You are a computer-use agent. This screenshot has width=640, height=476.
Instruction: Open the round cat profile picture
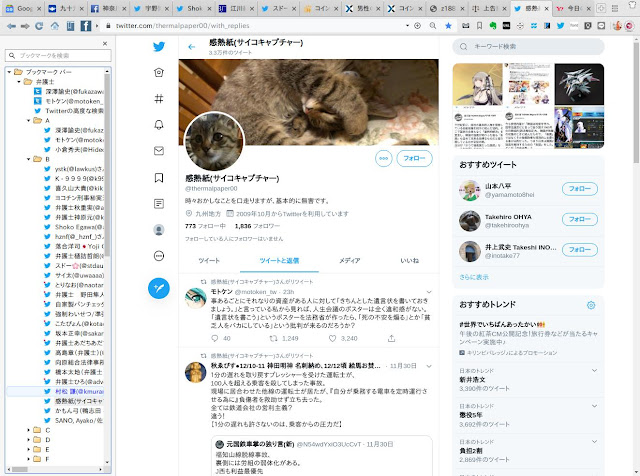(214, 141)
